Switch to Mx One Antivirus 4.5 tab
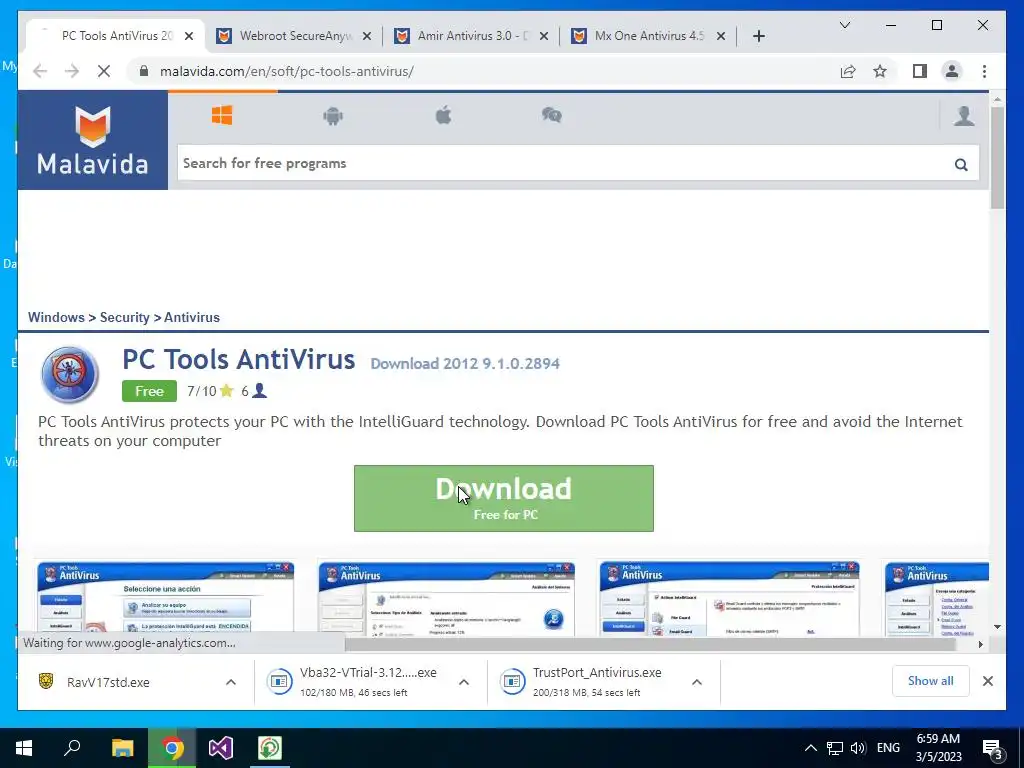Screen dimensions: 1024x768 (x=649, y=36)
